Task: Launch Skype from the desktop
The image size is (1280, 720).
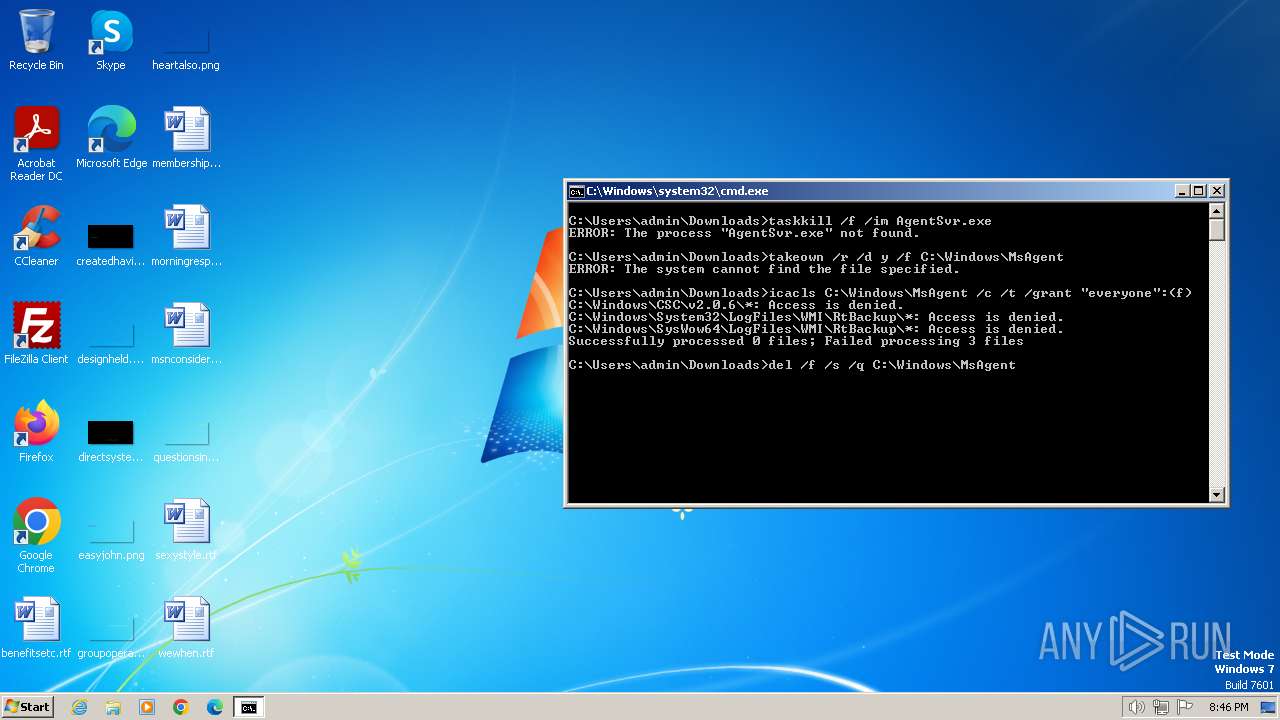Action: pos(110,40)
